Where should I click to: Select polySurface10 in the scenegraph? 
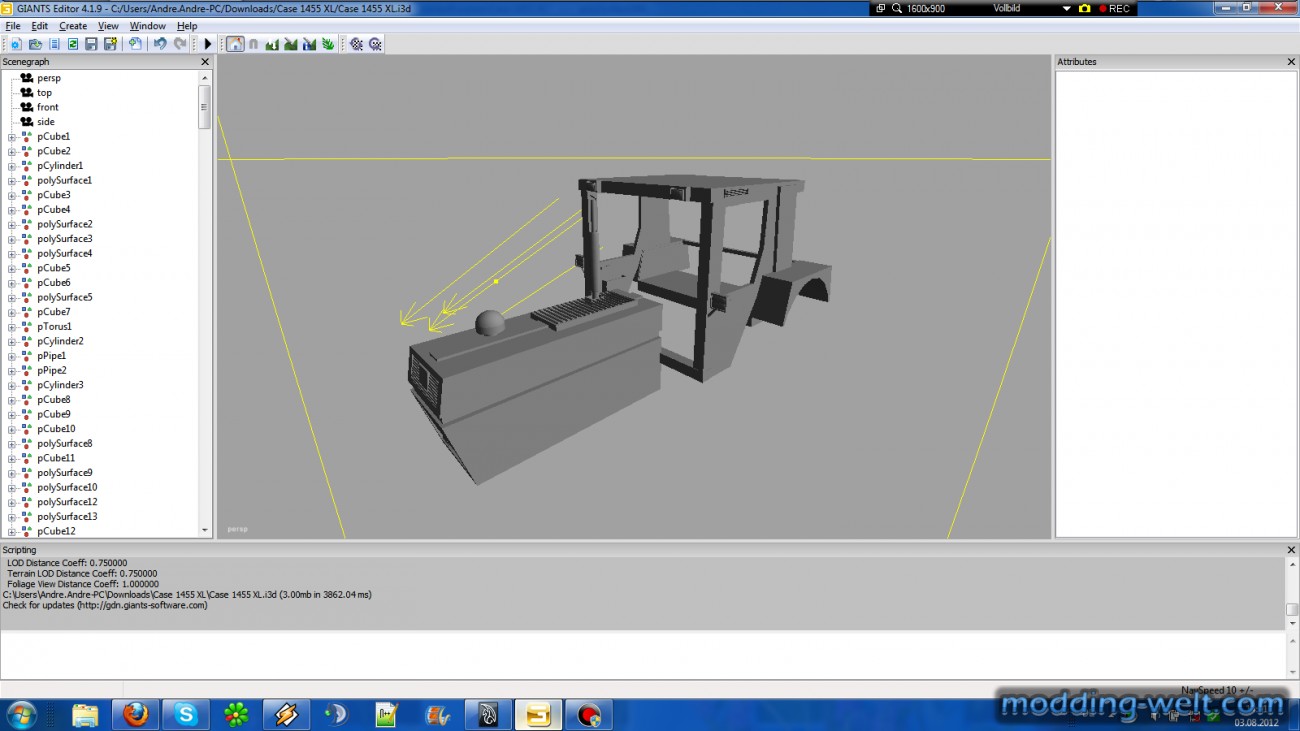point(67,487)
